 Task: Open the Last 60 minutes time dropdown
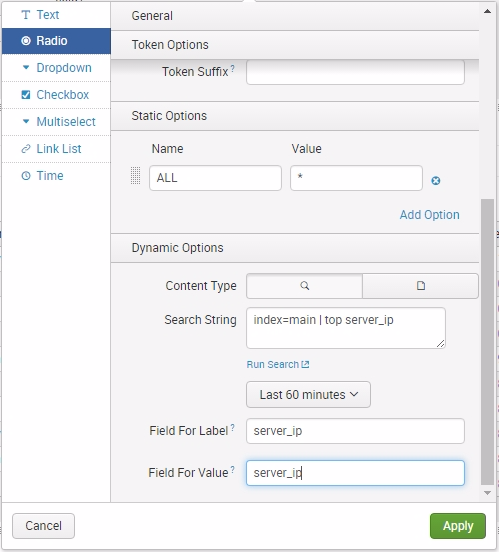(308, 395)
